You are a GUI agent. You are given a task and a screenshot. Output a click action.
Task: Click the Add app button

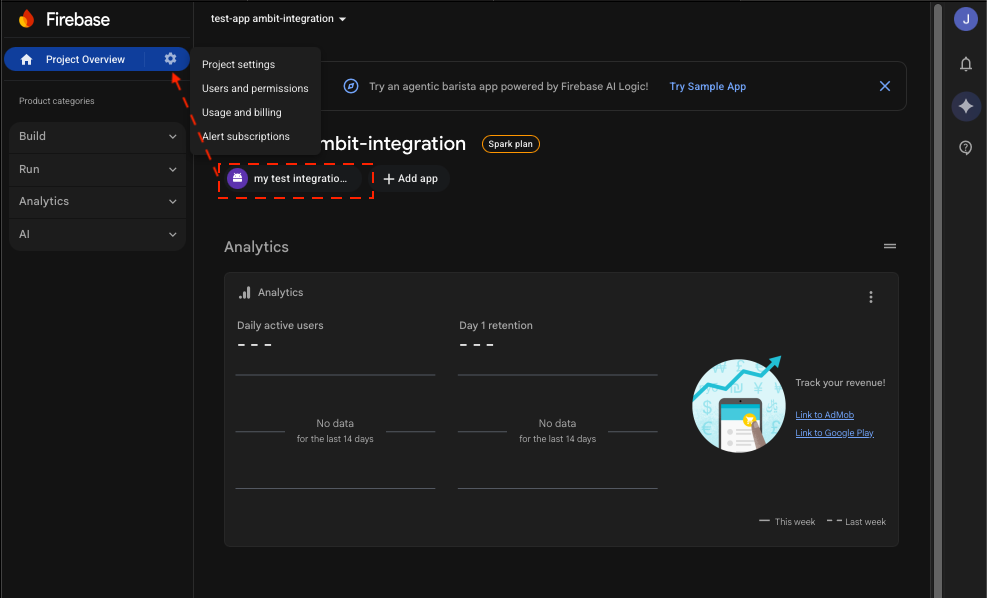410,178
